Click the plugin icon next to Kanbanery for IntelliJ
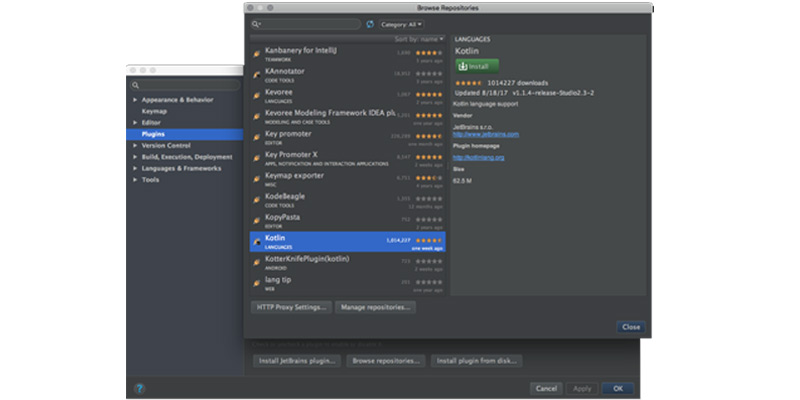Screen dimensions: 800x400 point(257,54)
